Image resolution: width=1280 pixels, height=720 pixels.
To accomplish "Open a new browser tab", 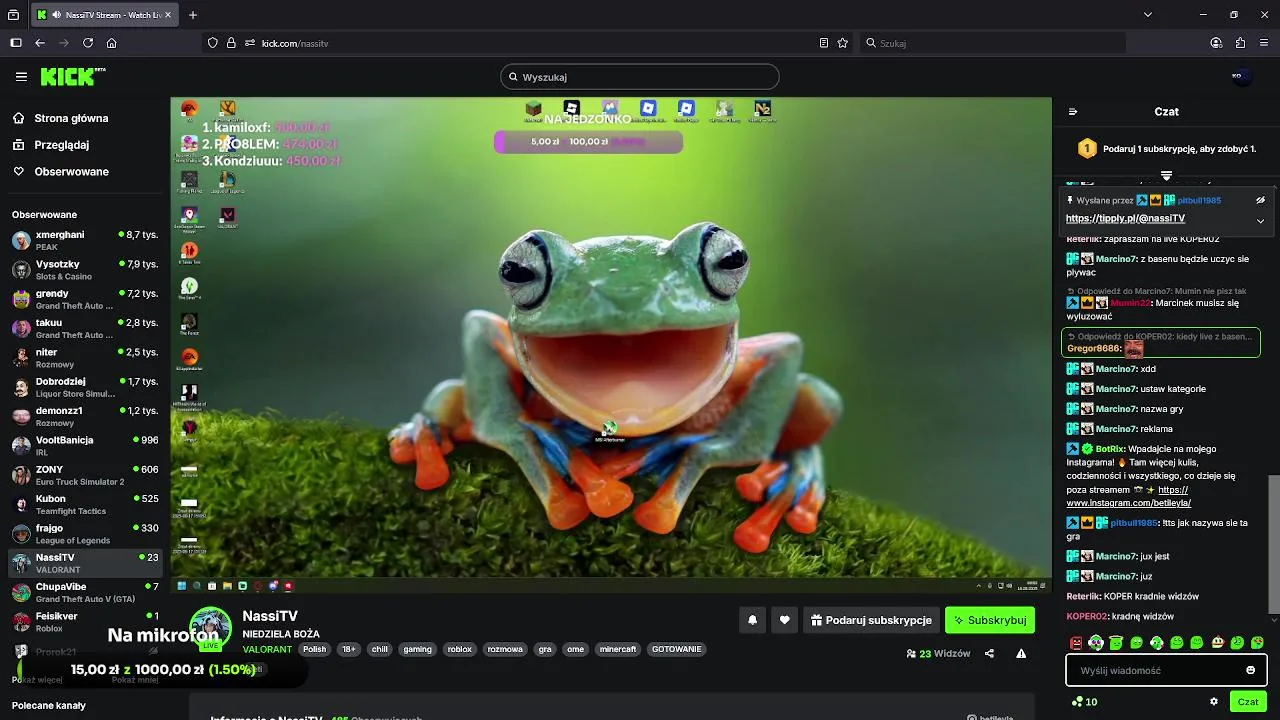I will tap(193, 15).
